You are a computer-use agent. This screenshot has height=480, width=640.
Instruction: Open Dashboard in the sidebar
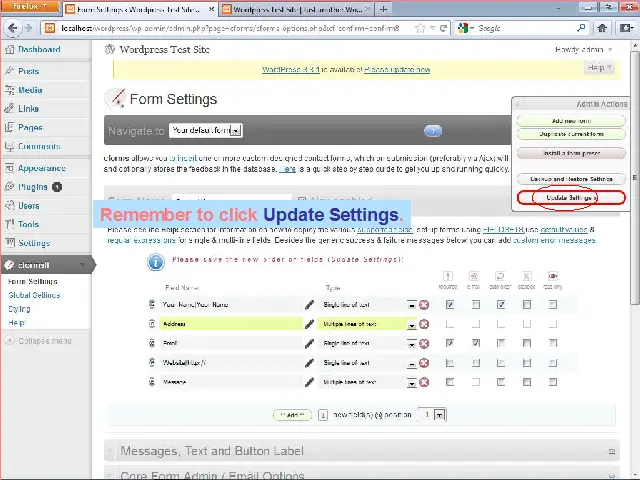click(x=39, y=49)
